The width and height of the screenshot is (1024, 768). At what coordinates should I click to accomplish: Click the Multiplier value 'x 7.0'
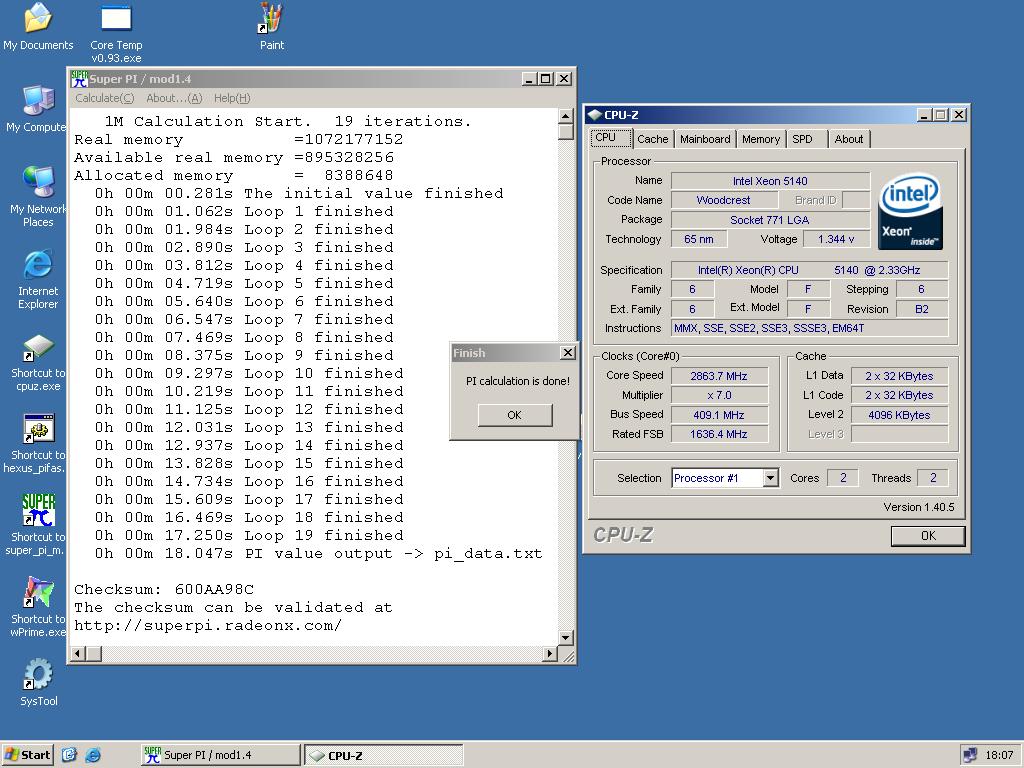coord(719,395)
